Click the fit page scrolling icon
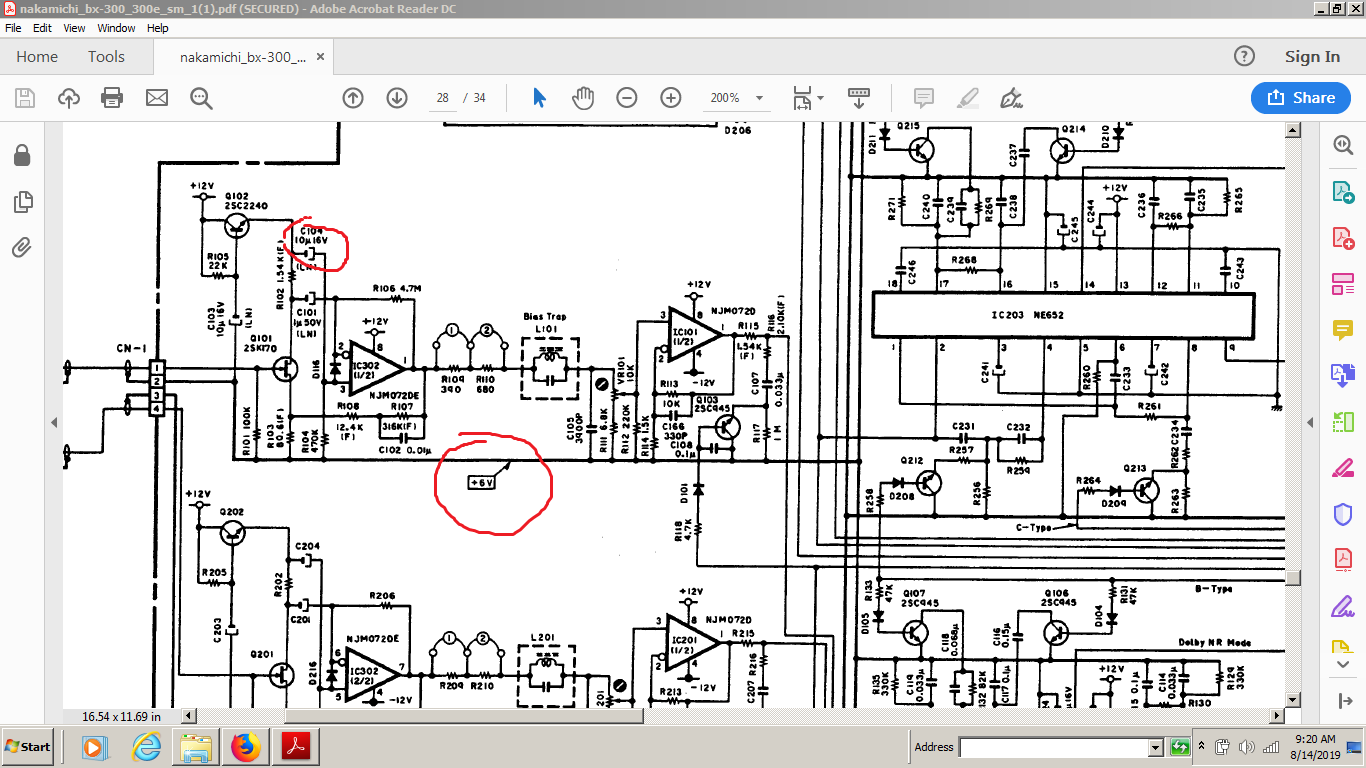Image resolution: width=1366 pixels, height=768 pixels. coord(802,98)
